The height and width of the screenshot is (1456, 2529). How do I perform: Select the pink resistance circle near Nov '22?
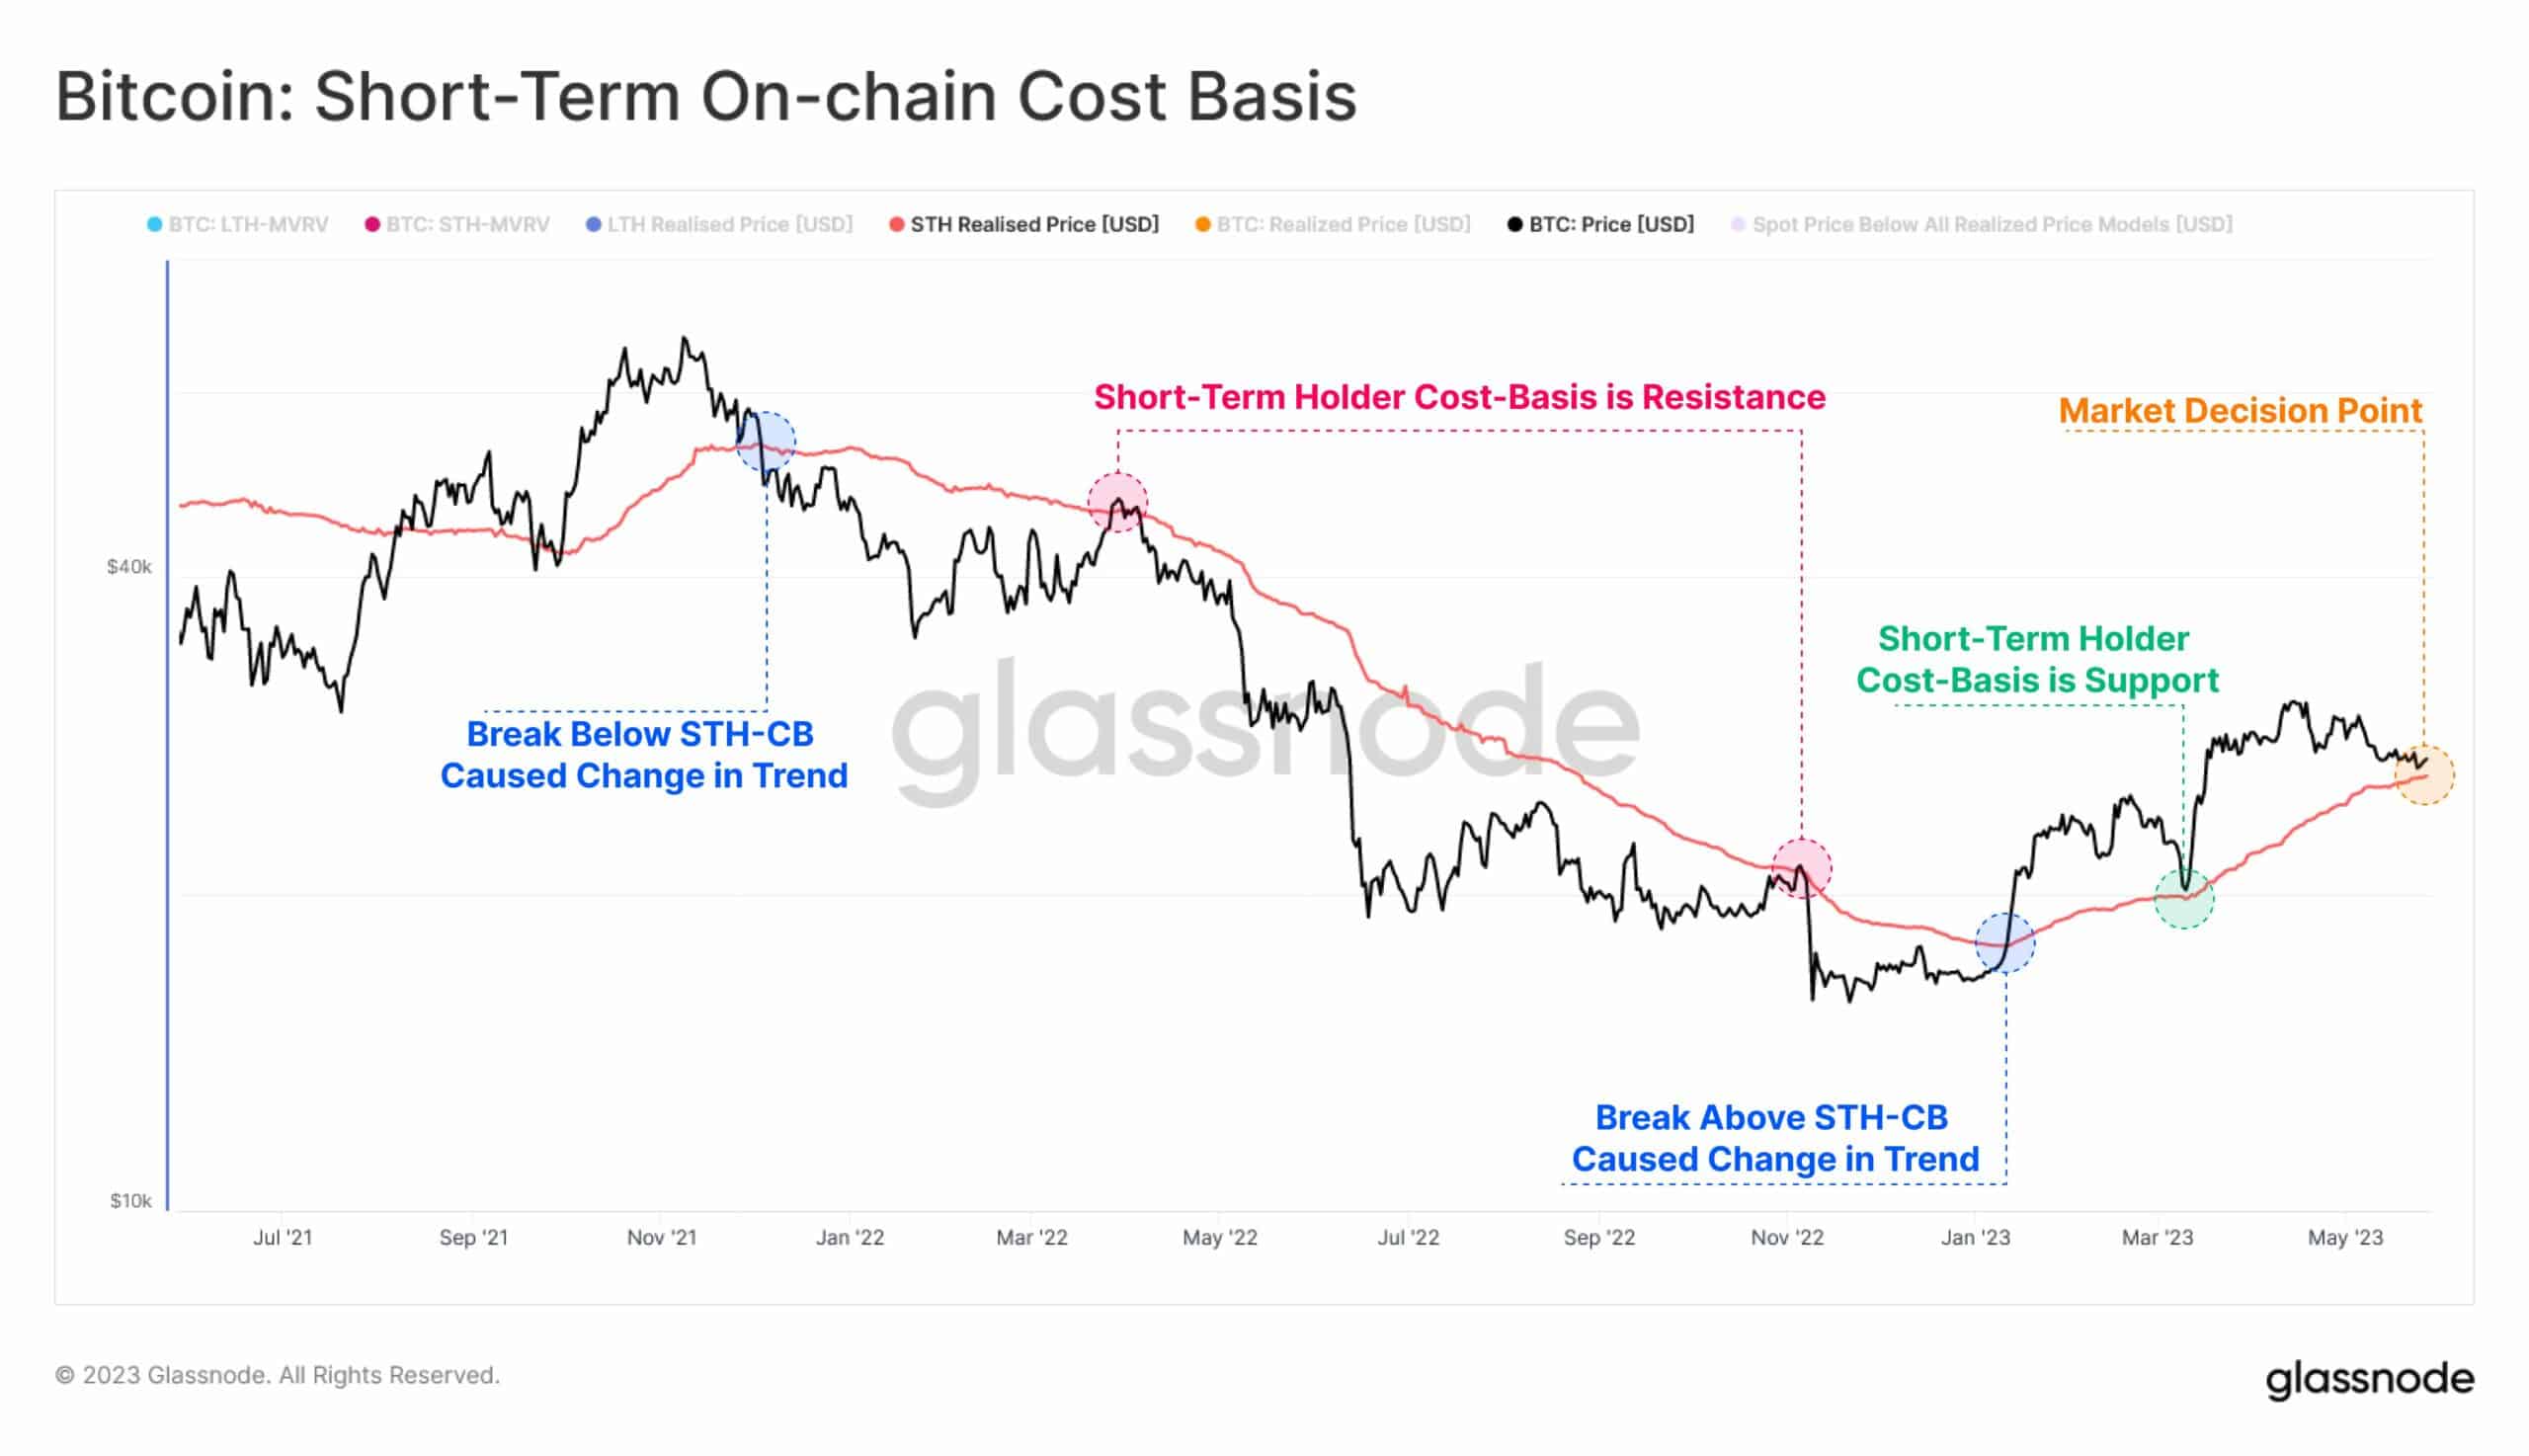coord(1801,868)
